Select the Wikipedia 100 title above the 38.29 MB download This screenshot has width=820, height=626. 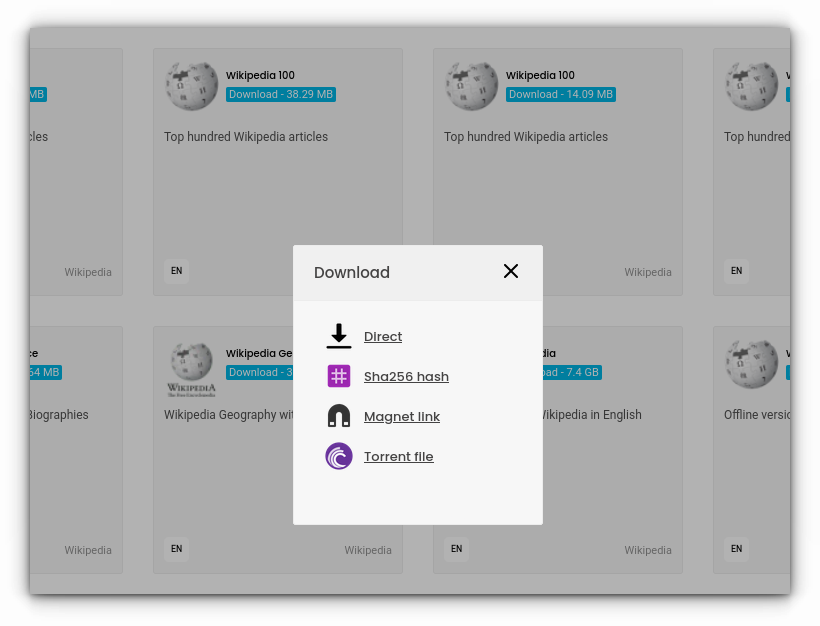click(x=260, y=75)
